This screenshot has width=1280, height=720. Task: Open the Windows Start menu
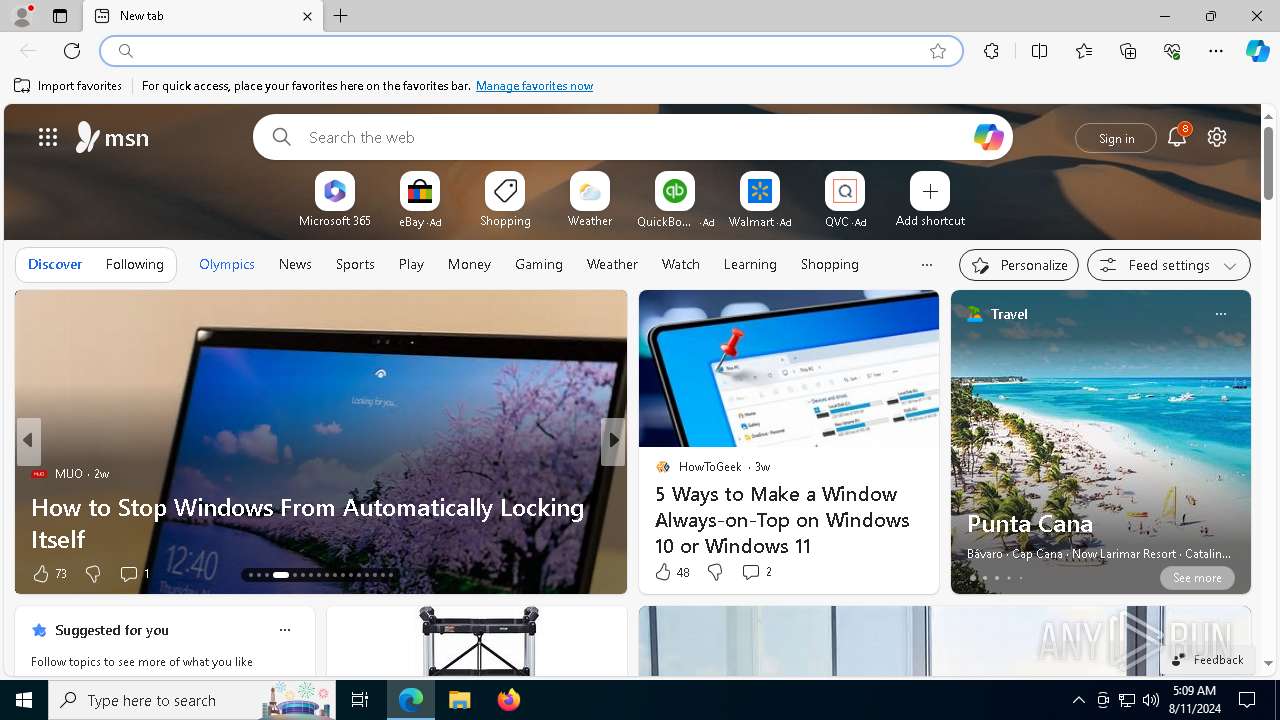(x=24, y=700)
